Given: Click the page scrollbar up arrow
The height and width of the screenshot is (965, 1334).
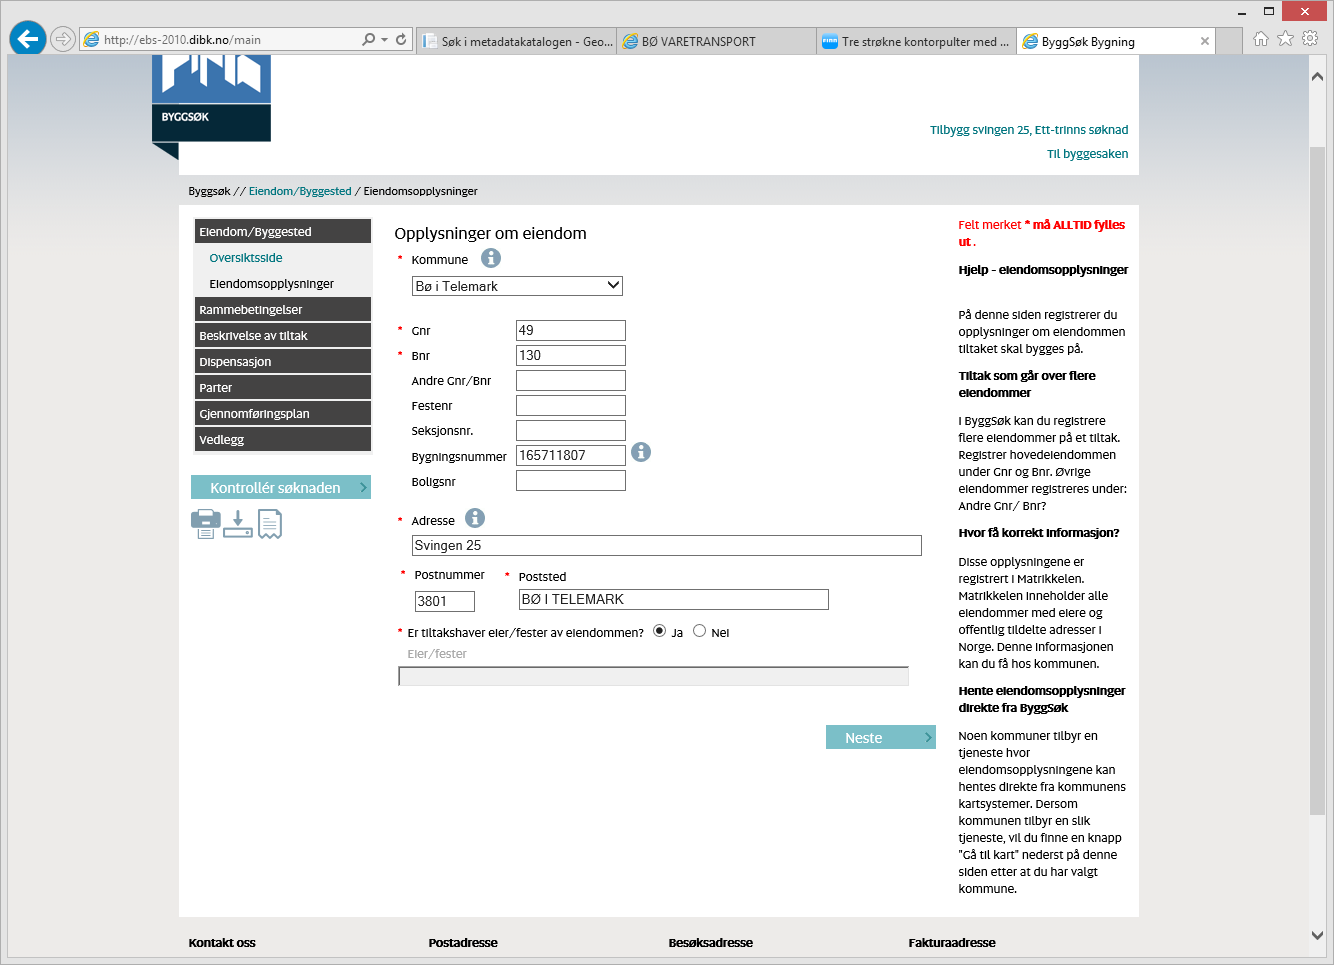Looking at the screenshot, I should click(x=1317, y=76).
